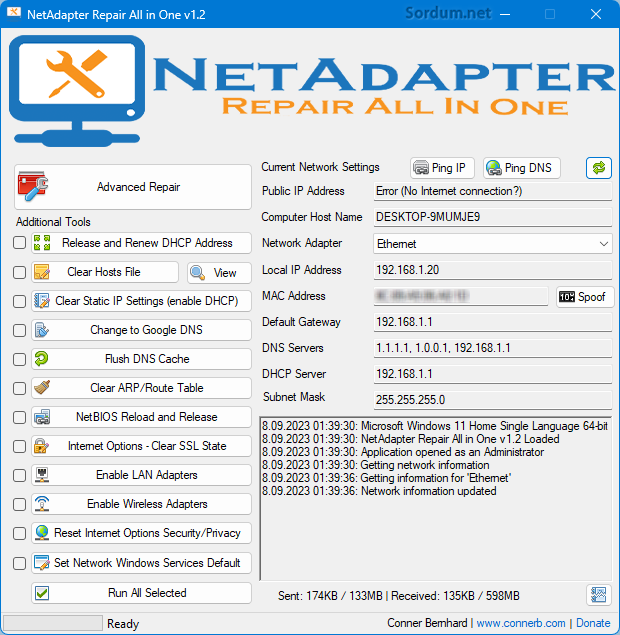Click the DHCP Server field
The image size is (620, 635).
[x=492, y=374]
